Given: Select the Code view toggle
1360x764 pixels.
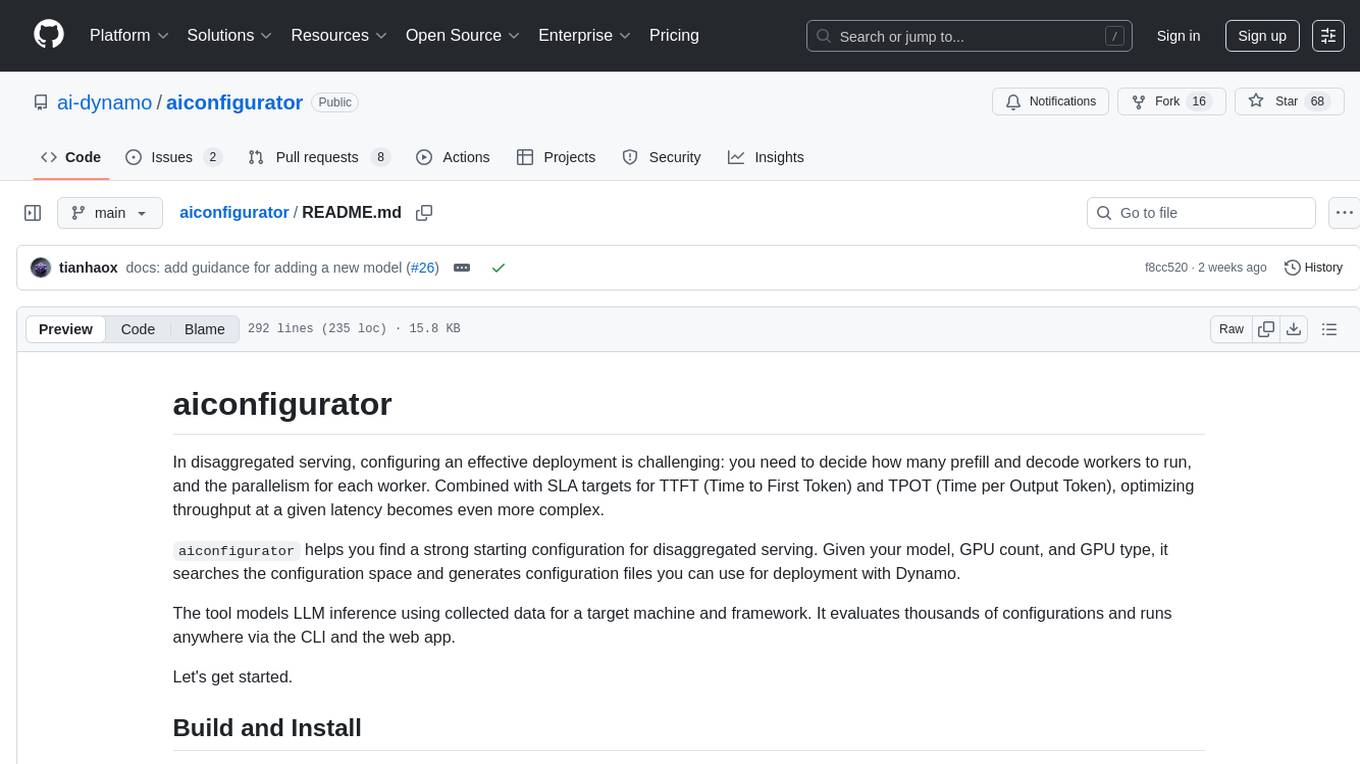Looking at the screenshot, I should tap(138, 329).
